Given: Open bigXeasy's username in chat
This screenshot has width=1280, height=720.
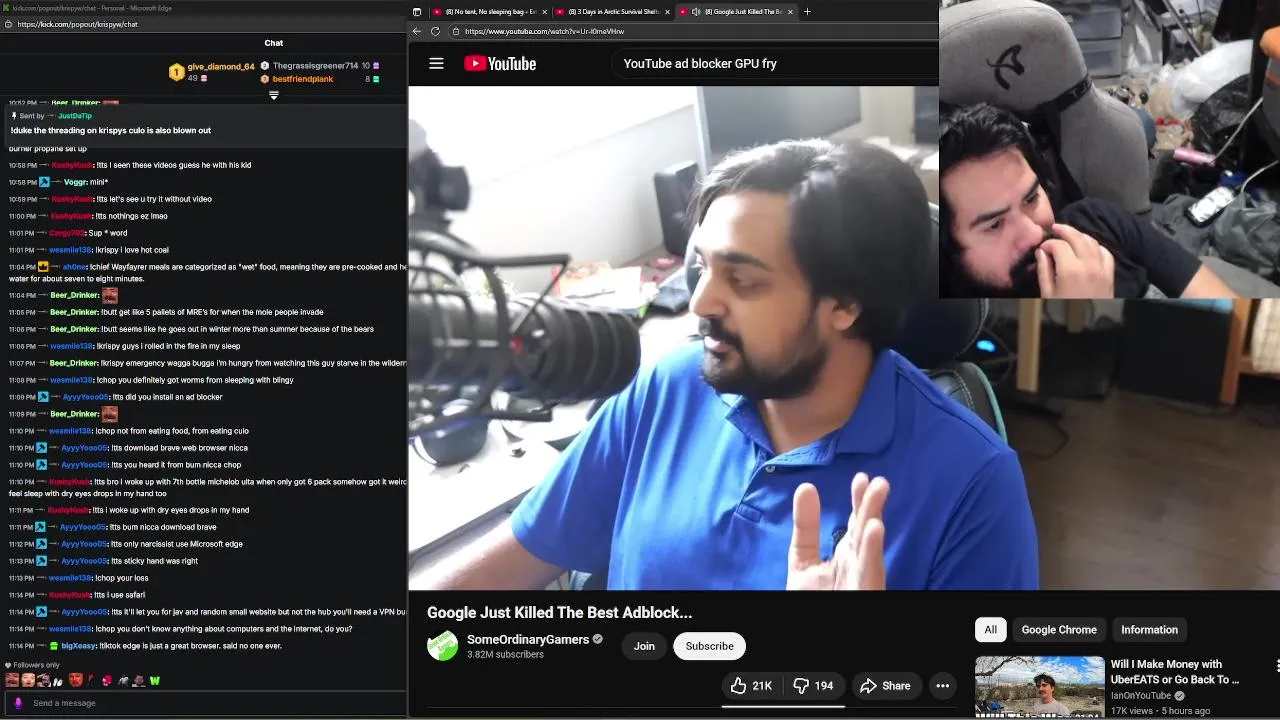Looking at the screenshot, I should [x=78, y=646].
